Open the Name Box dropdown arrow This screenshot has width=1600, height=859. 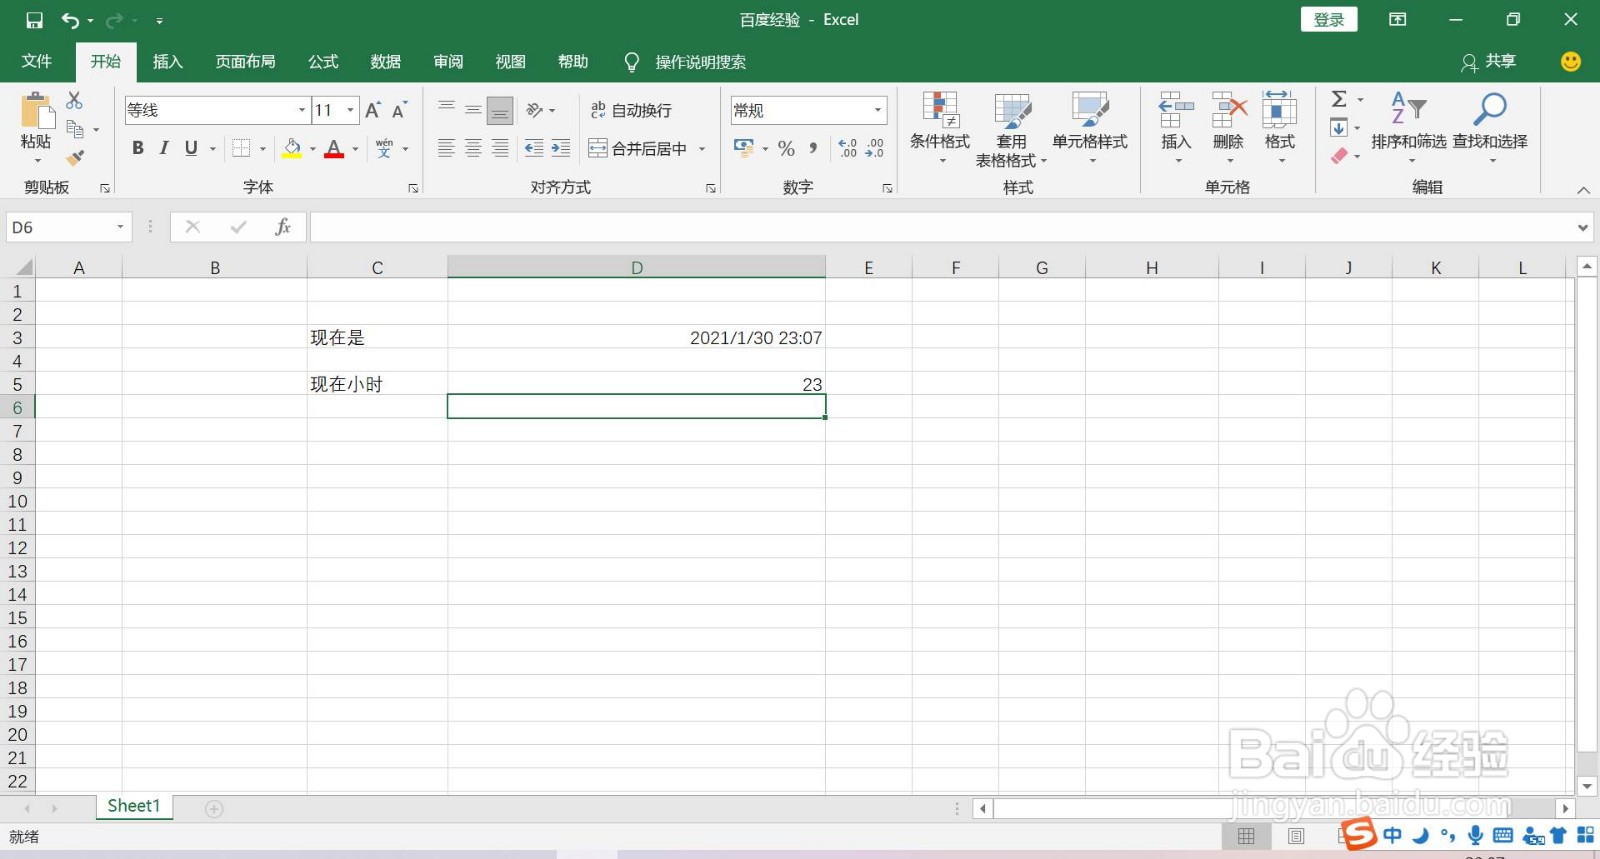pos(120,227)
